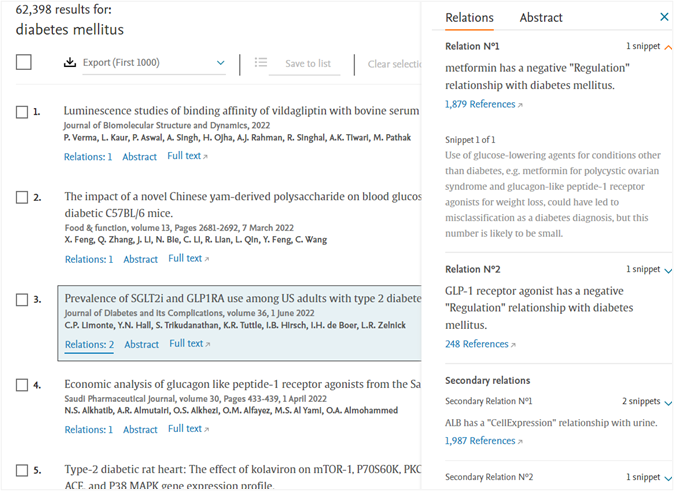Tick the select-all results checkbox
This screenshot has width=674, height=491.
[24, 62]
